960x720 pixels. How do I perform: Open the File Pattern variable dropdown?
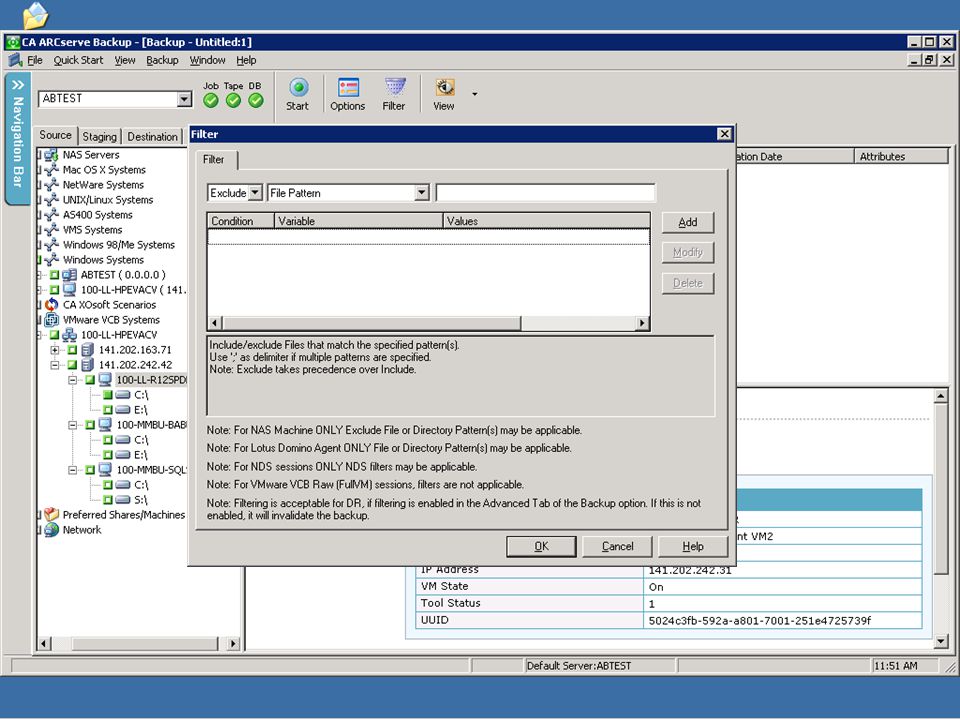421,193
